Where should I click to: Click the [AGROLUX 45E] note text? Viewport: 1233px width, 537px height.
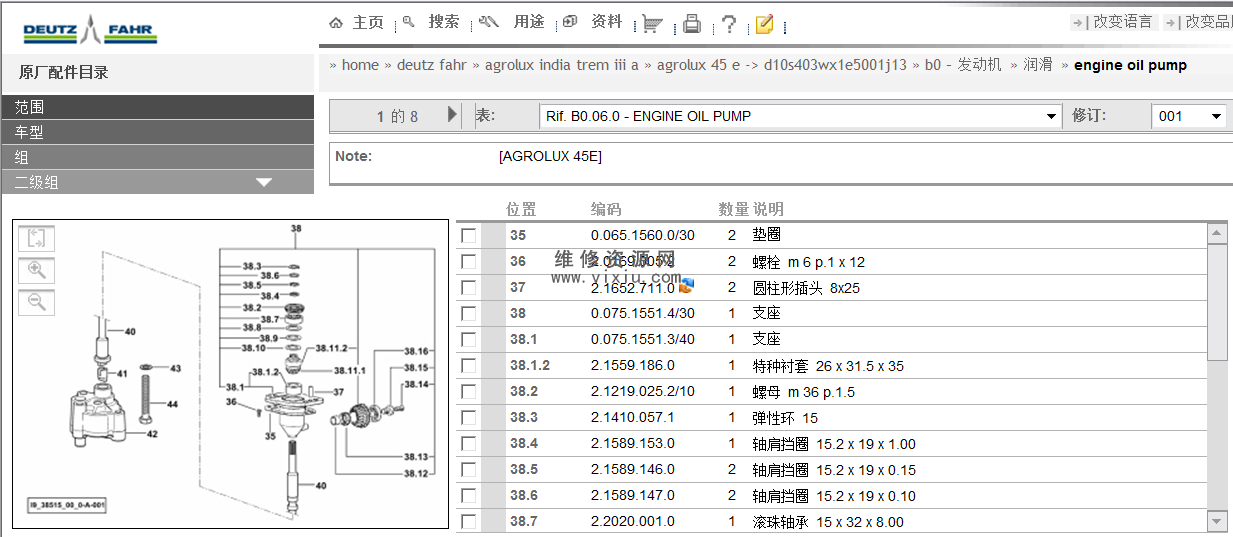pyautogui.click(x=550, y=156)
